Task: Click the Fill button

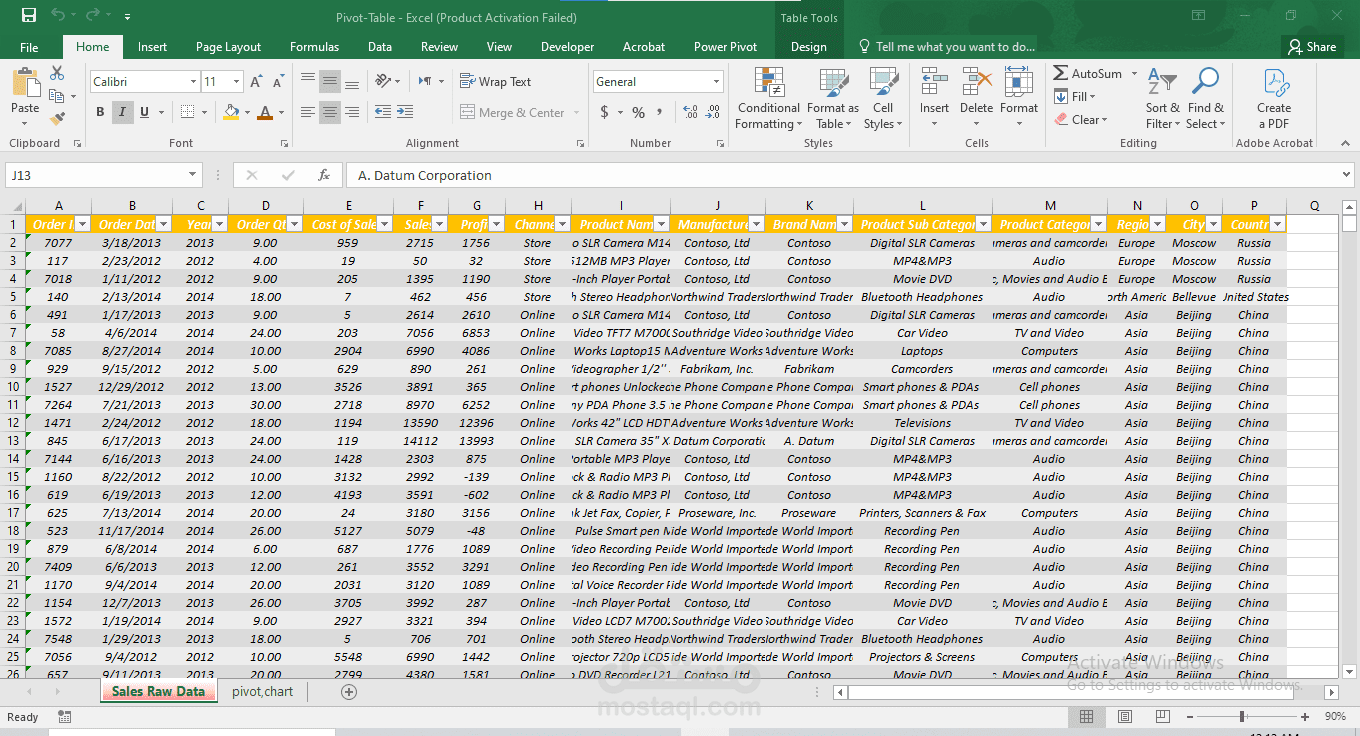Action: [1075, 97]
